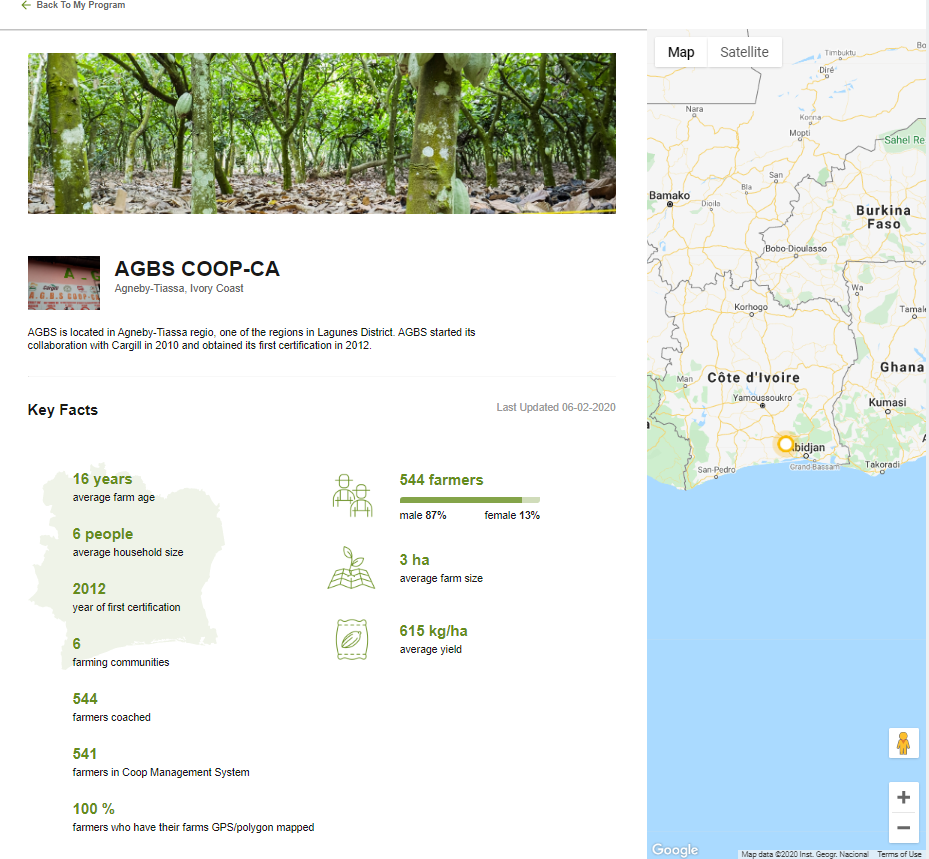Switch to Satellite map view

pyautogui.click(x=744, y=52)
